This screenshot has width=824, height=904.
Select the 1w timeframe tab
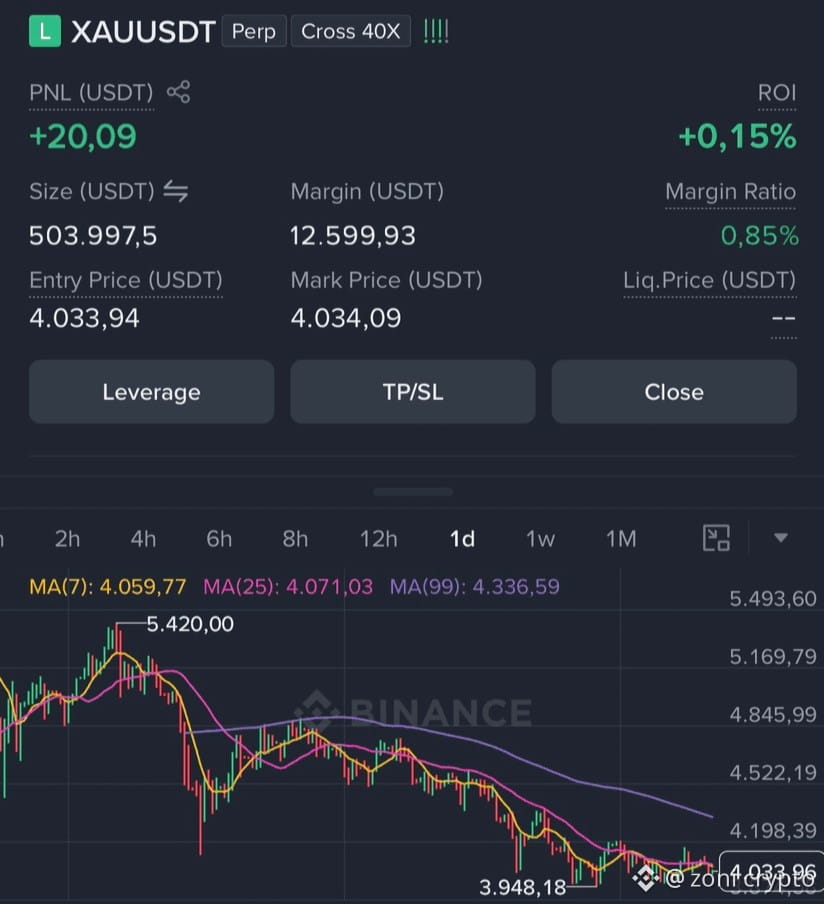pyautogui.click(x=540, y=539)
